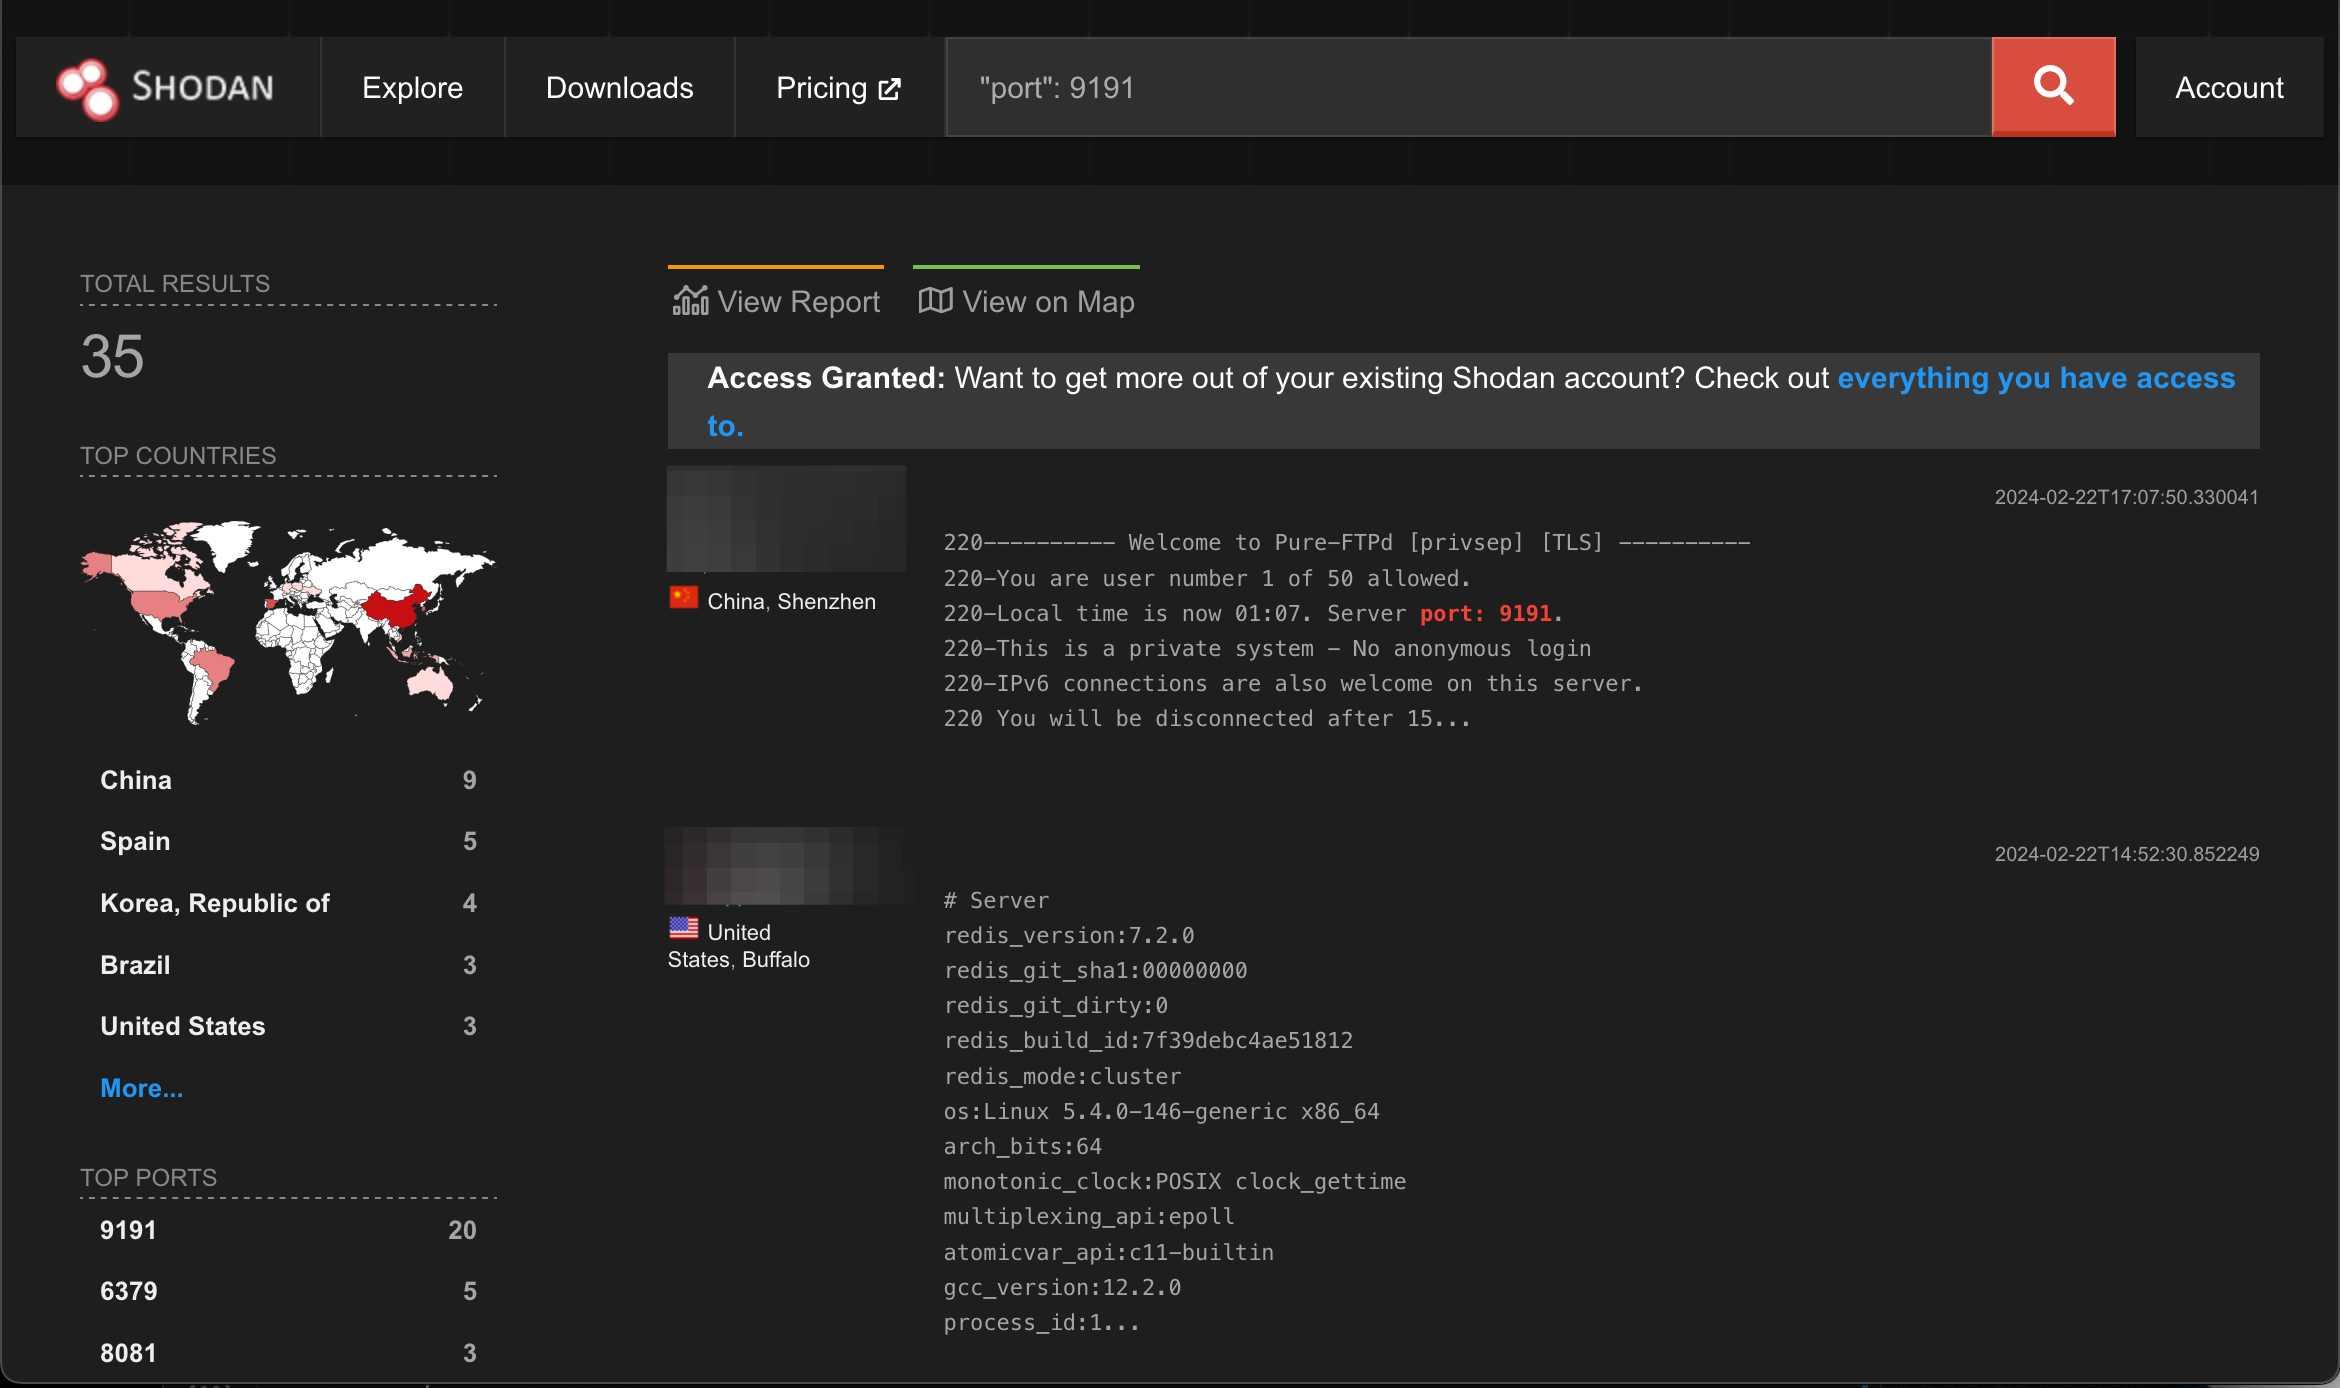This screenshot has width=2340, height=1388.
Task: Filter results by Spain
Action: pos(135,841)
